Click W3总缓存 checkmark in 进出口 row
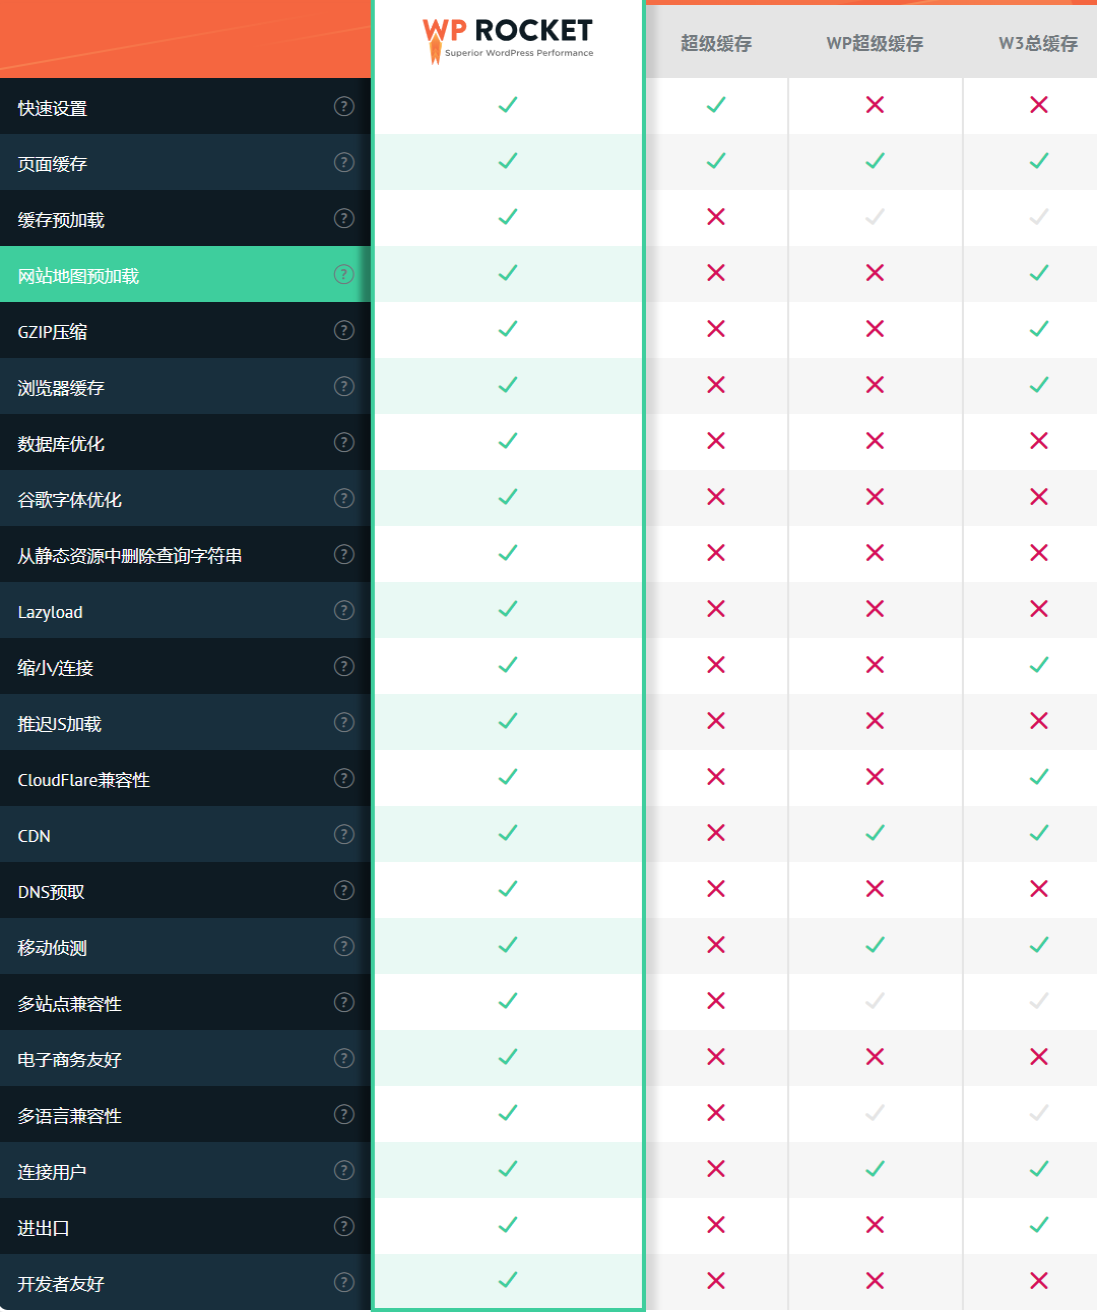 click(1039, 1225)
